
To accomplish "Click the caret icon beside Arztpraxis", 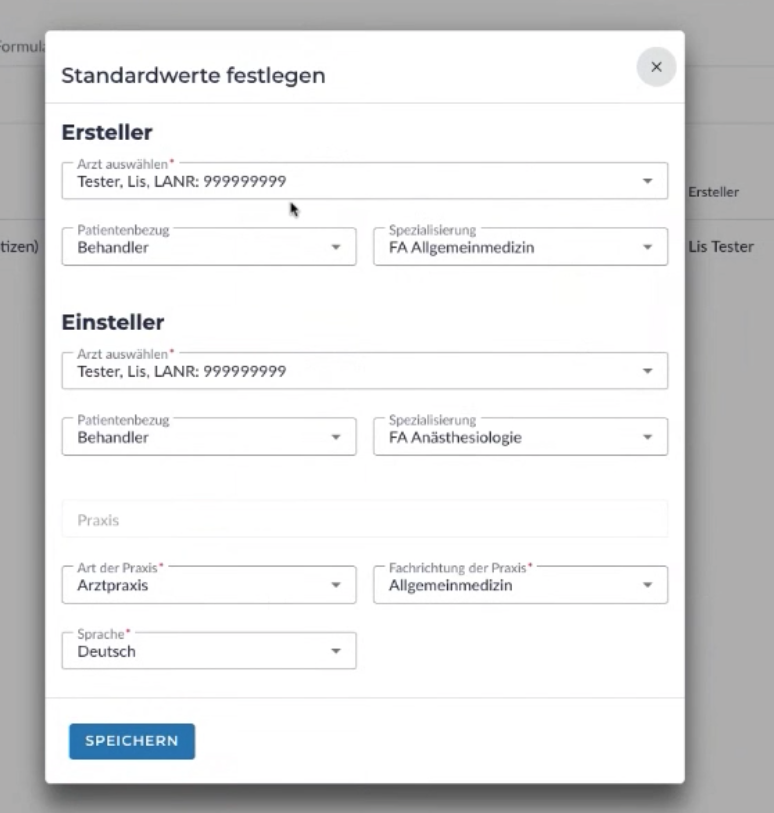I will 335,585.
